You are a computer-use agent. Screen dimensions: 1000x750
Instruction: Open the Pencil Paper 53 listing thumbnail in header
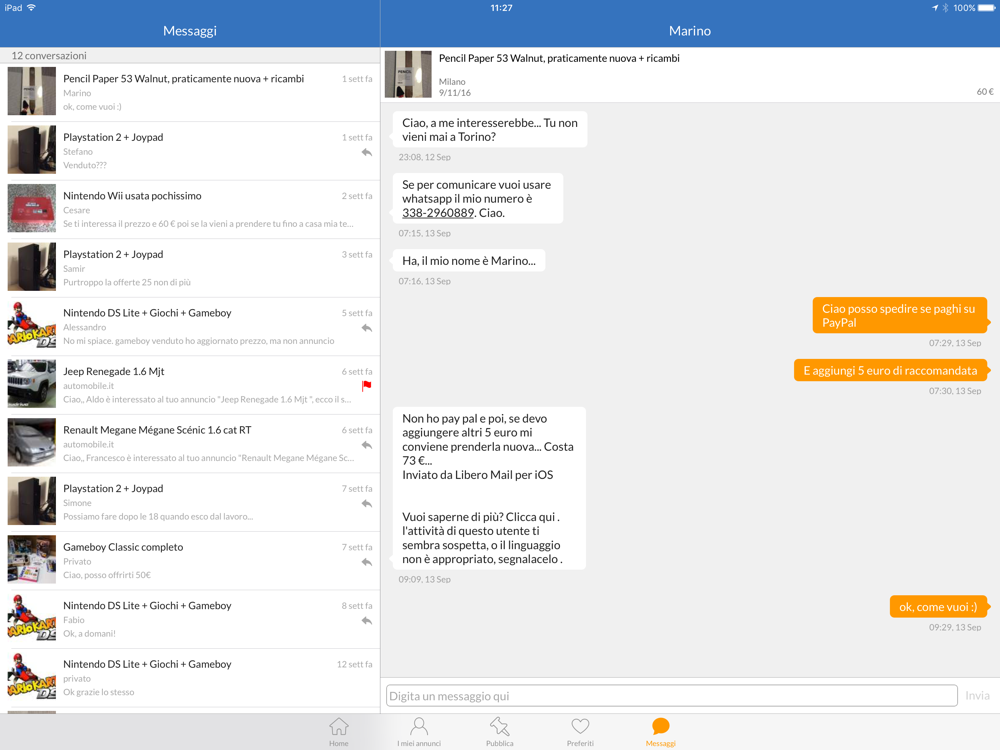pos(408,74)
